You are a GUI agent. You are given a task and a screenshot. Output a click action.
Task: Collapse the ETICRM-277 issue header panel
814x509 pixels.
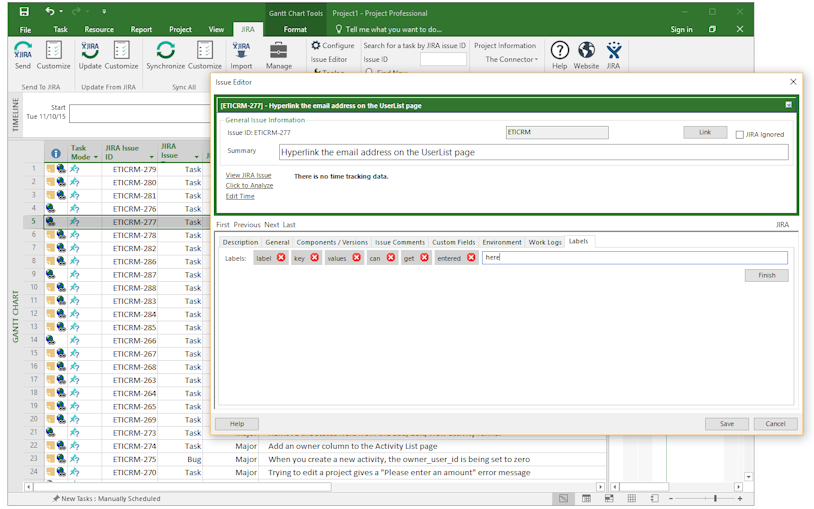tap(789, 105)
